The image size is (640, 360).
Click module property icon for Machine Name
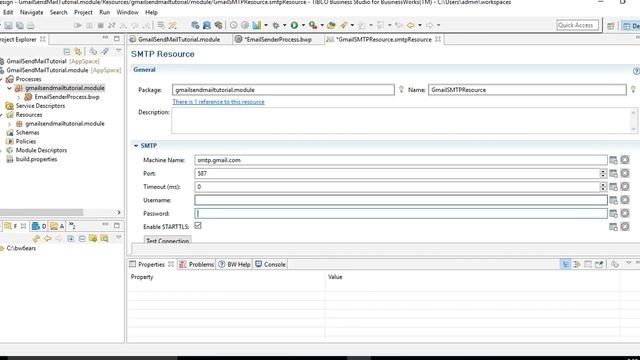[x=613, y=160]
